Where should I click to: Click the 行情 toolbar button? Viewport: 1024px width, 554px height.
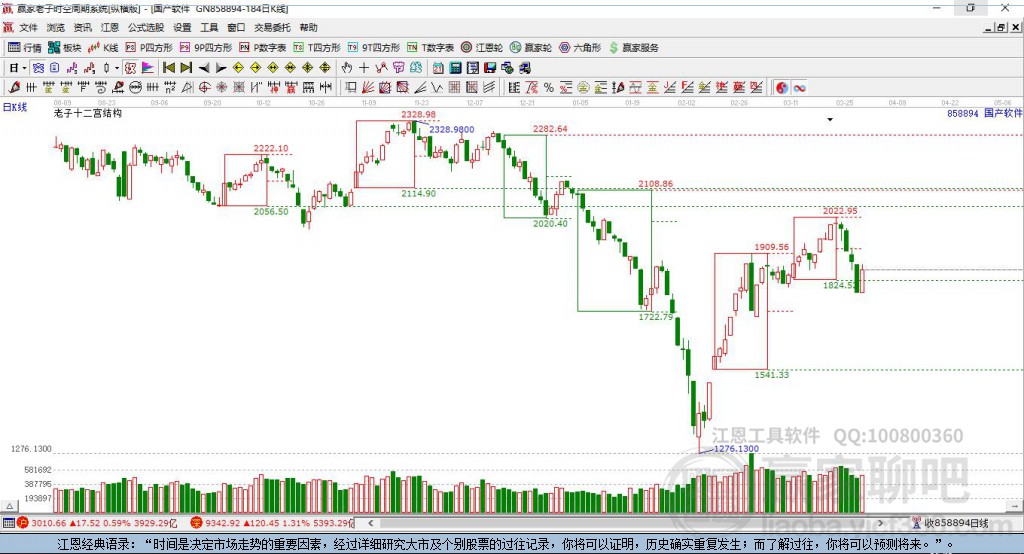[24, 48]
